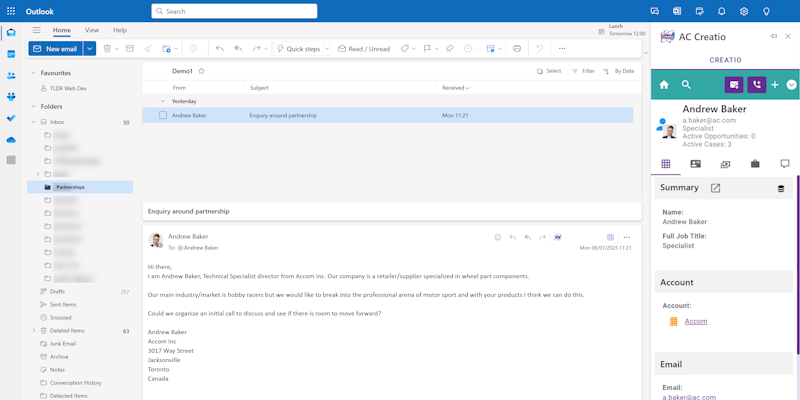Open message more actions ellipsis
This screenshot has width=800, height=400.
click(627, 237)
